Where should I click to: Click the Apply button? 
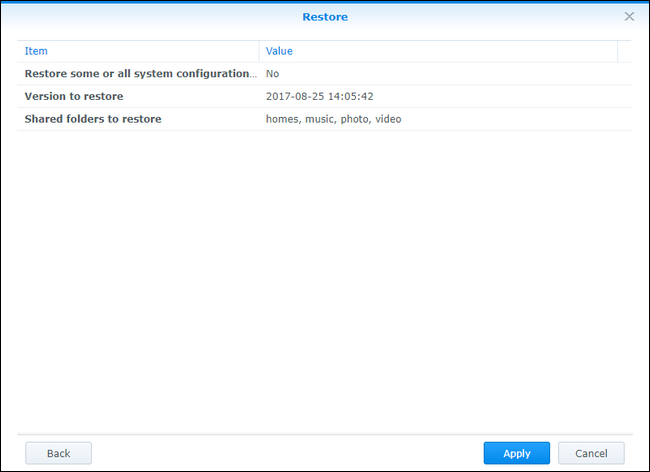(517, 453)
